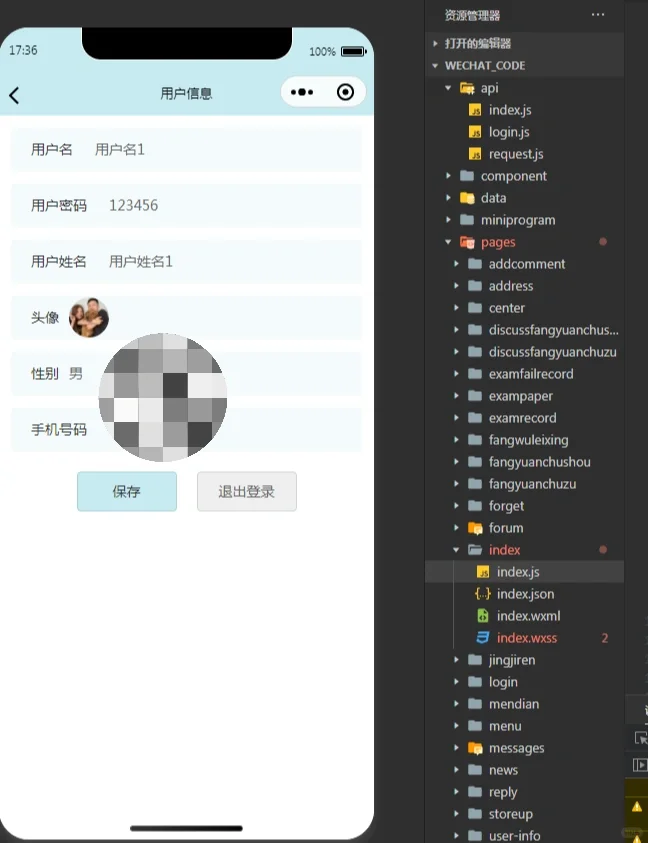Go back using the arrow in the 用户信息 header

(x=15, y=96)
